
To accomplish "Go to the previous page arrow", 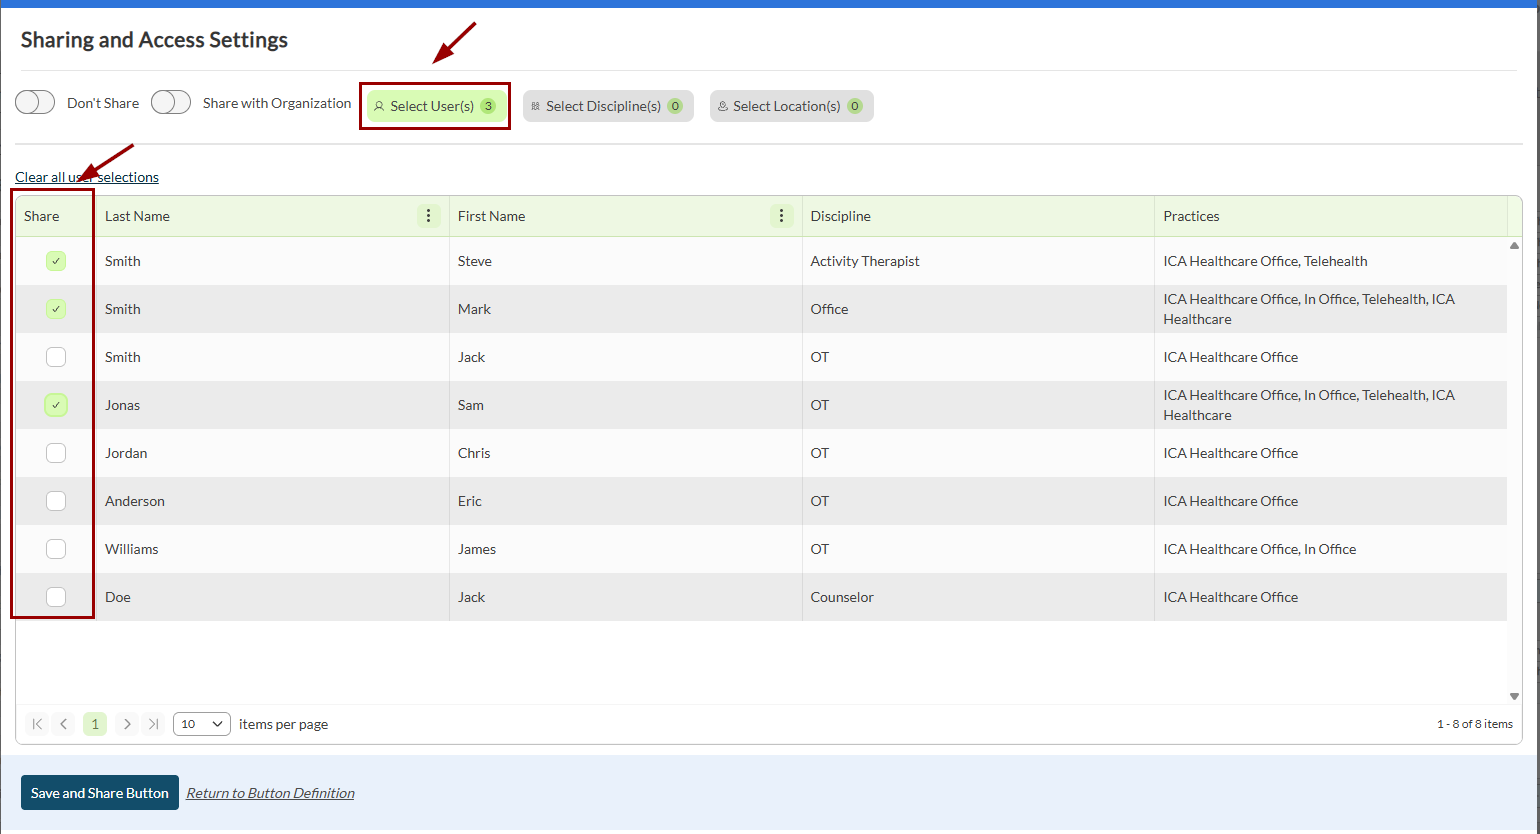I will click(64, 724).
